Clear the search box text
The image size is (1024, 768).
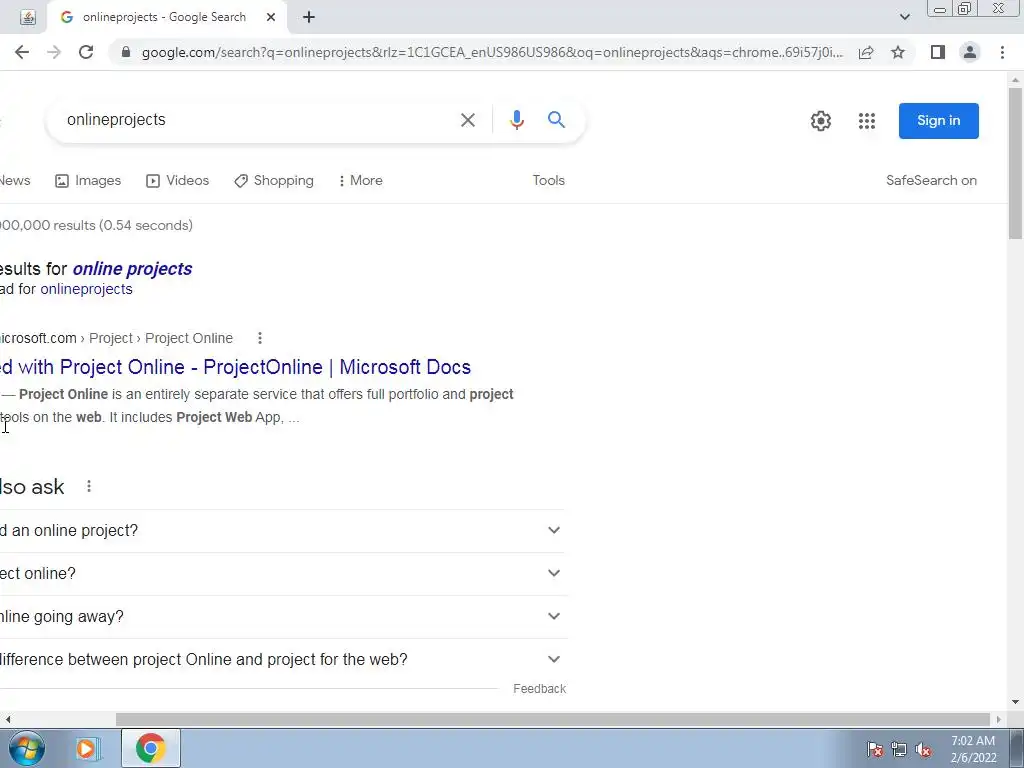click(x=468, y=120)
